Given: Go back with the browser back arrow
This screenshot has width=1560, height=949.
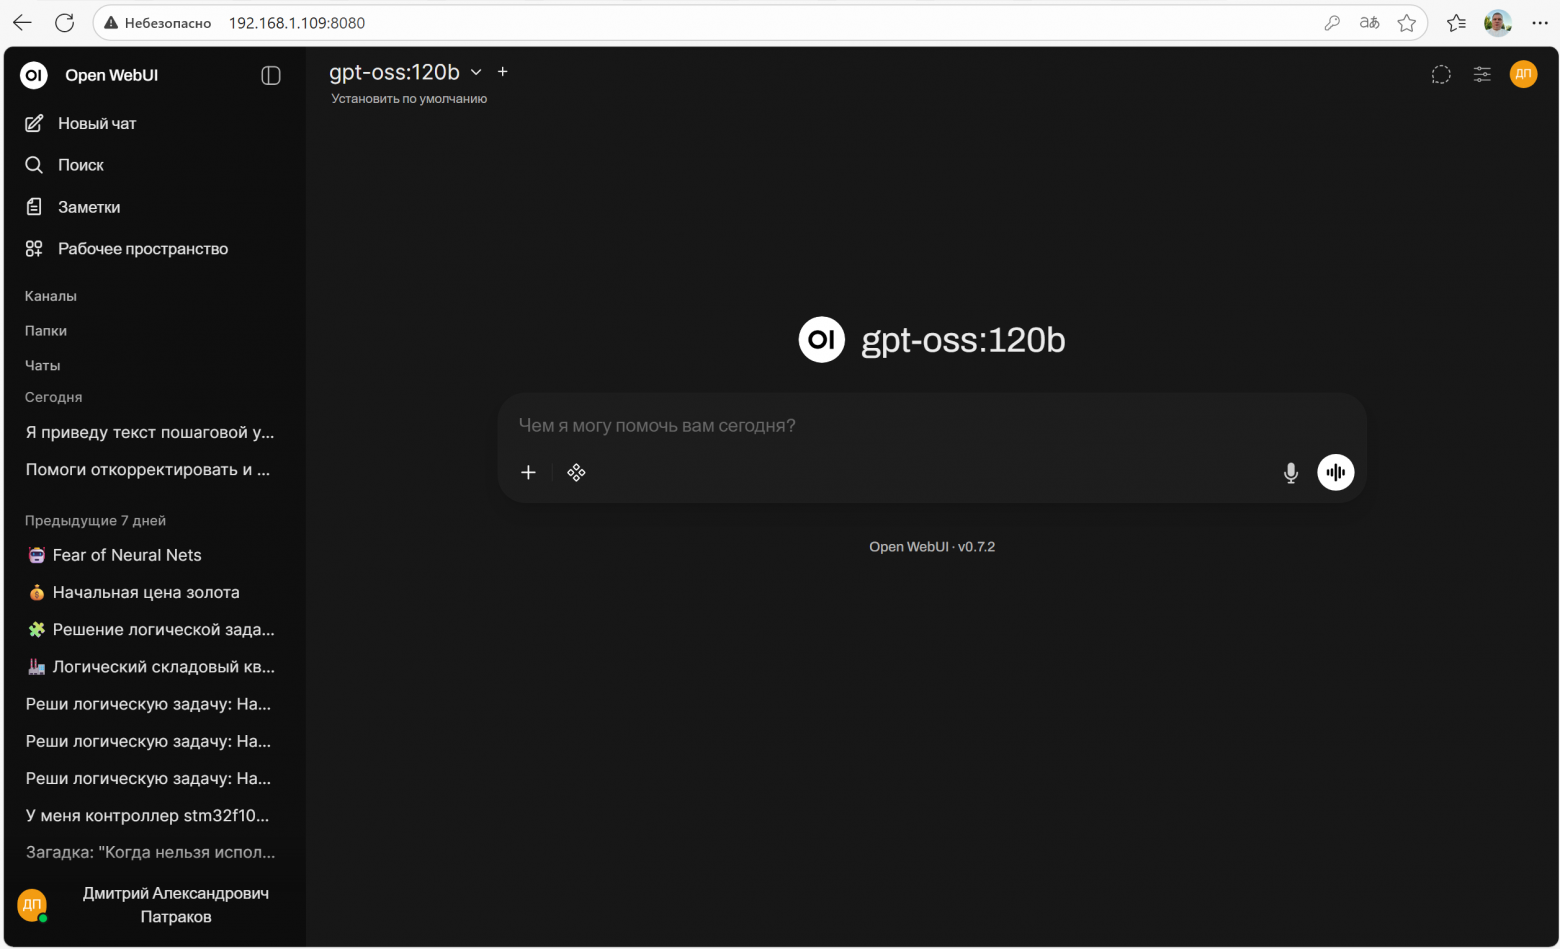Looking at the screenshot, I should (x=22, y=23).
